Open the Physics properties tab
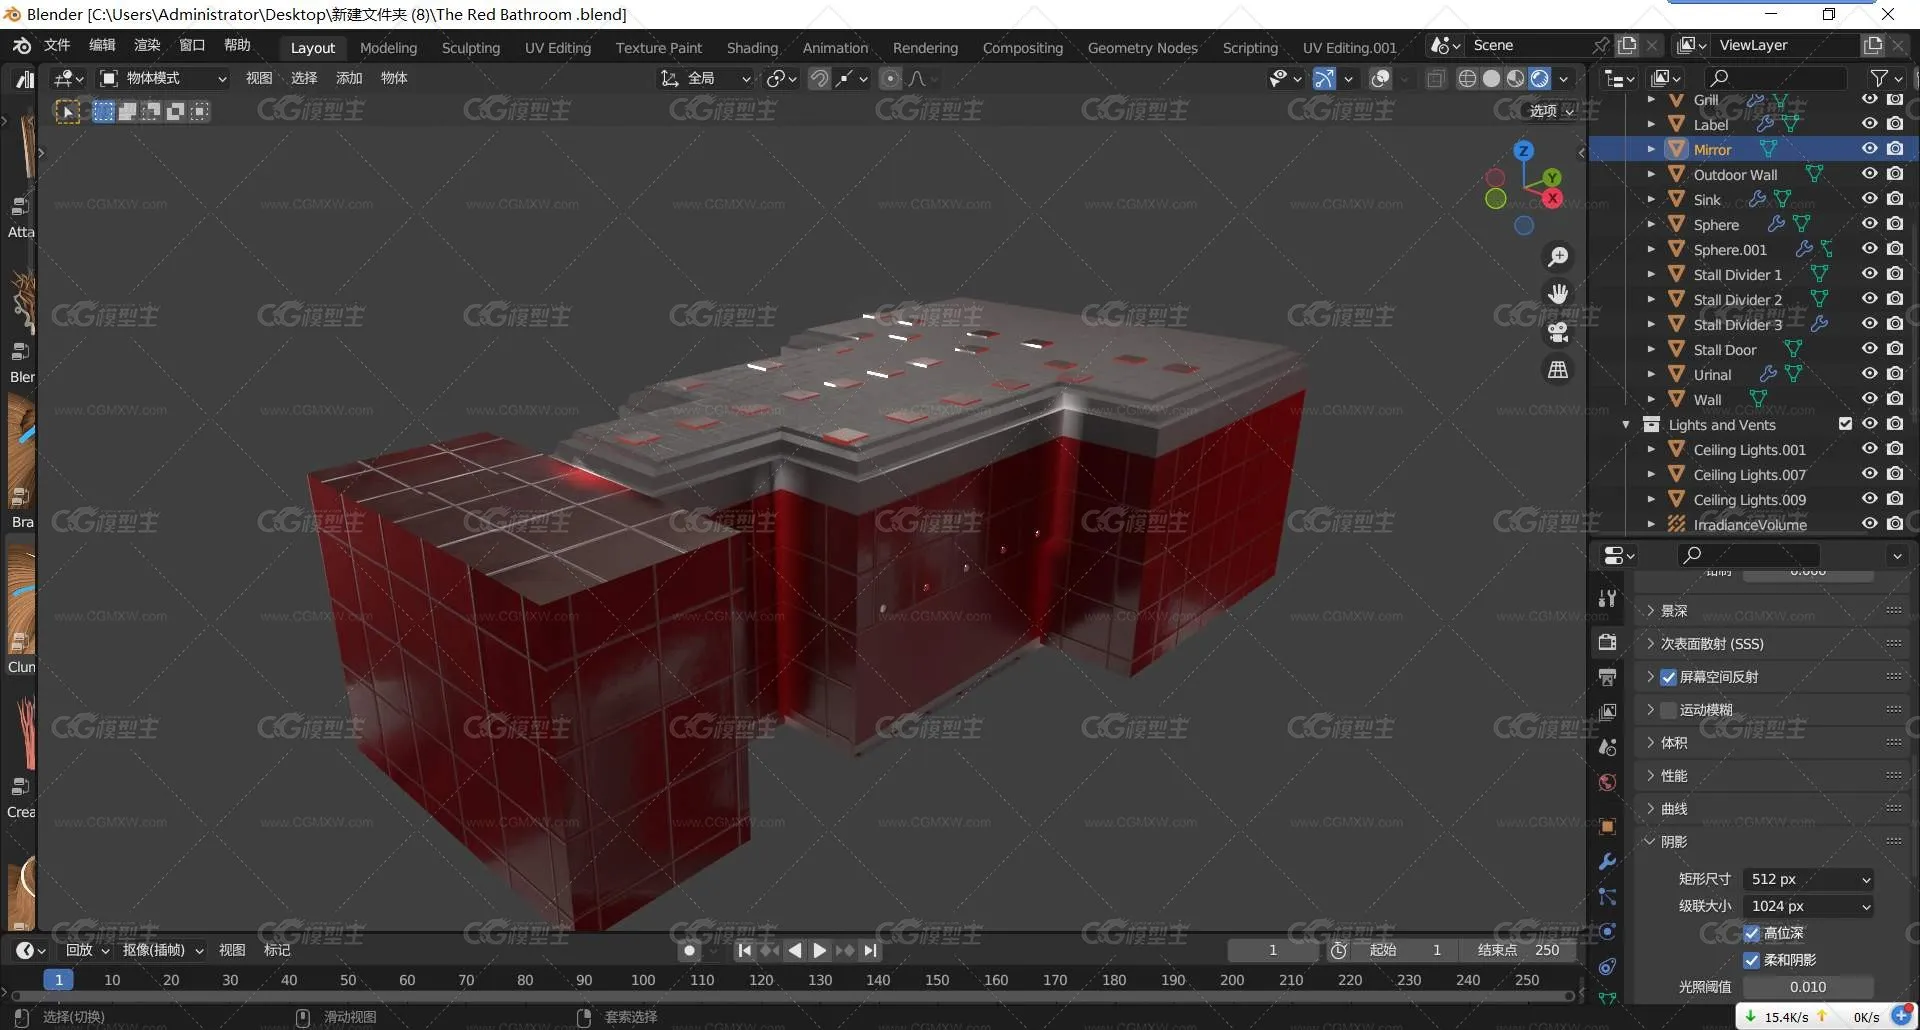Image resolution: width=1920 pixels, height=1030 pixels. click(x=1608, y=931)
